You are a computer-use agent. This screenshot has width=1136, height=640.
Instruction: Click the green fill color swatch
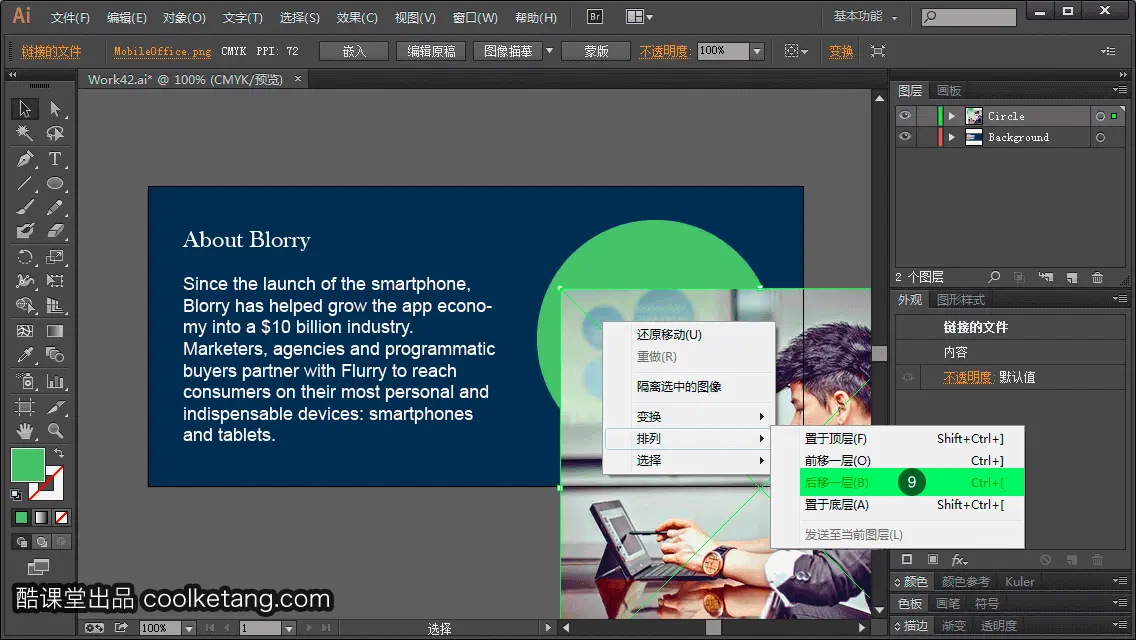tap(28, 465)
